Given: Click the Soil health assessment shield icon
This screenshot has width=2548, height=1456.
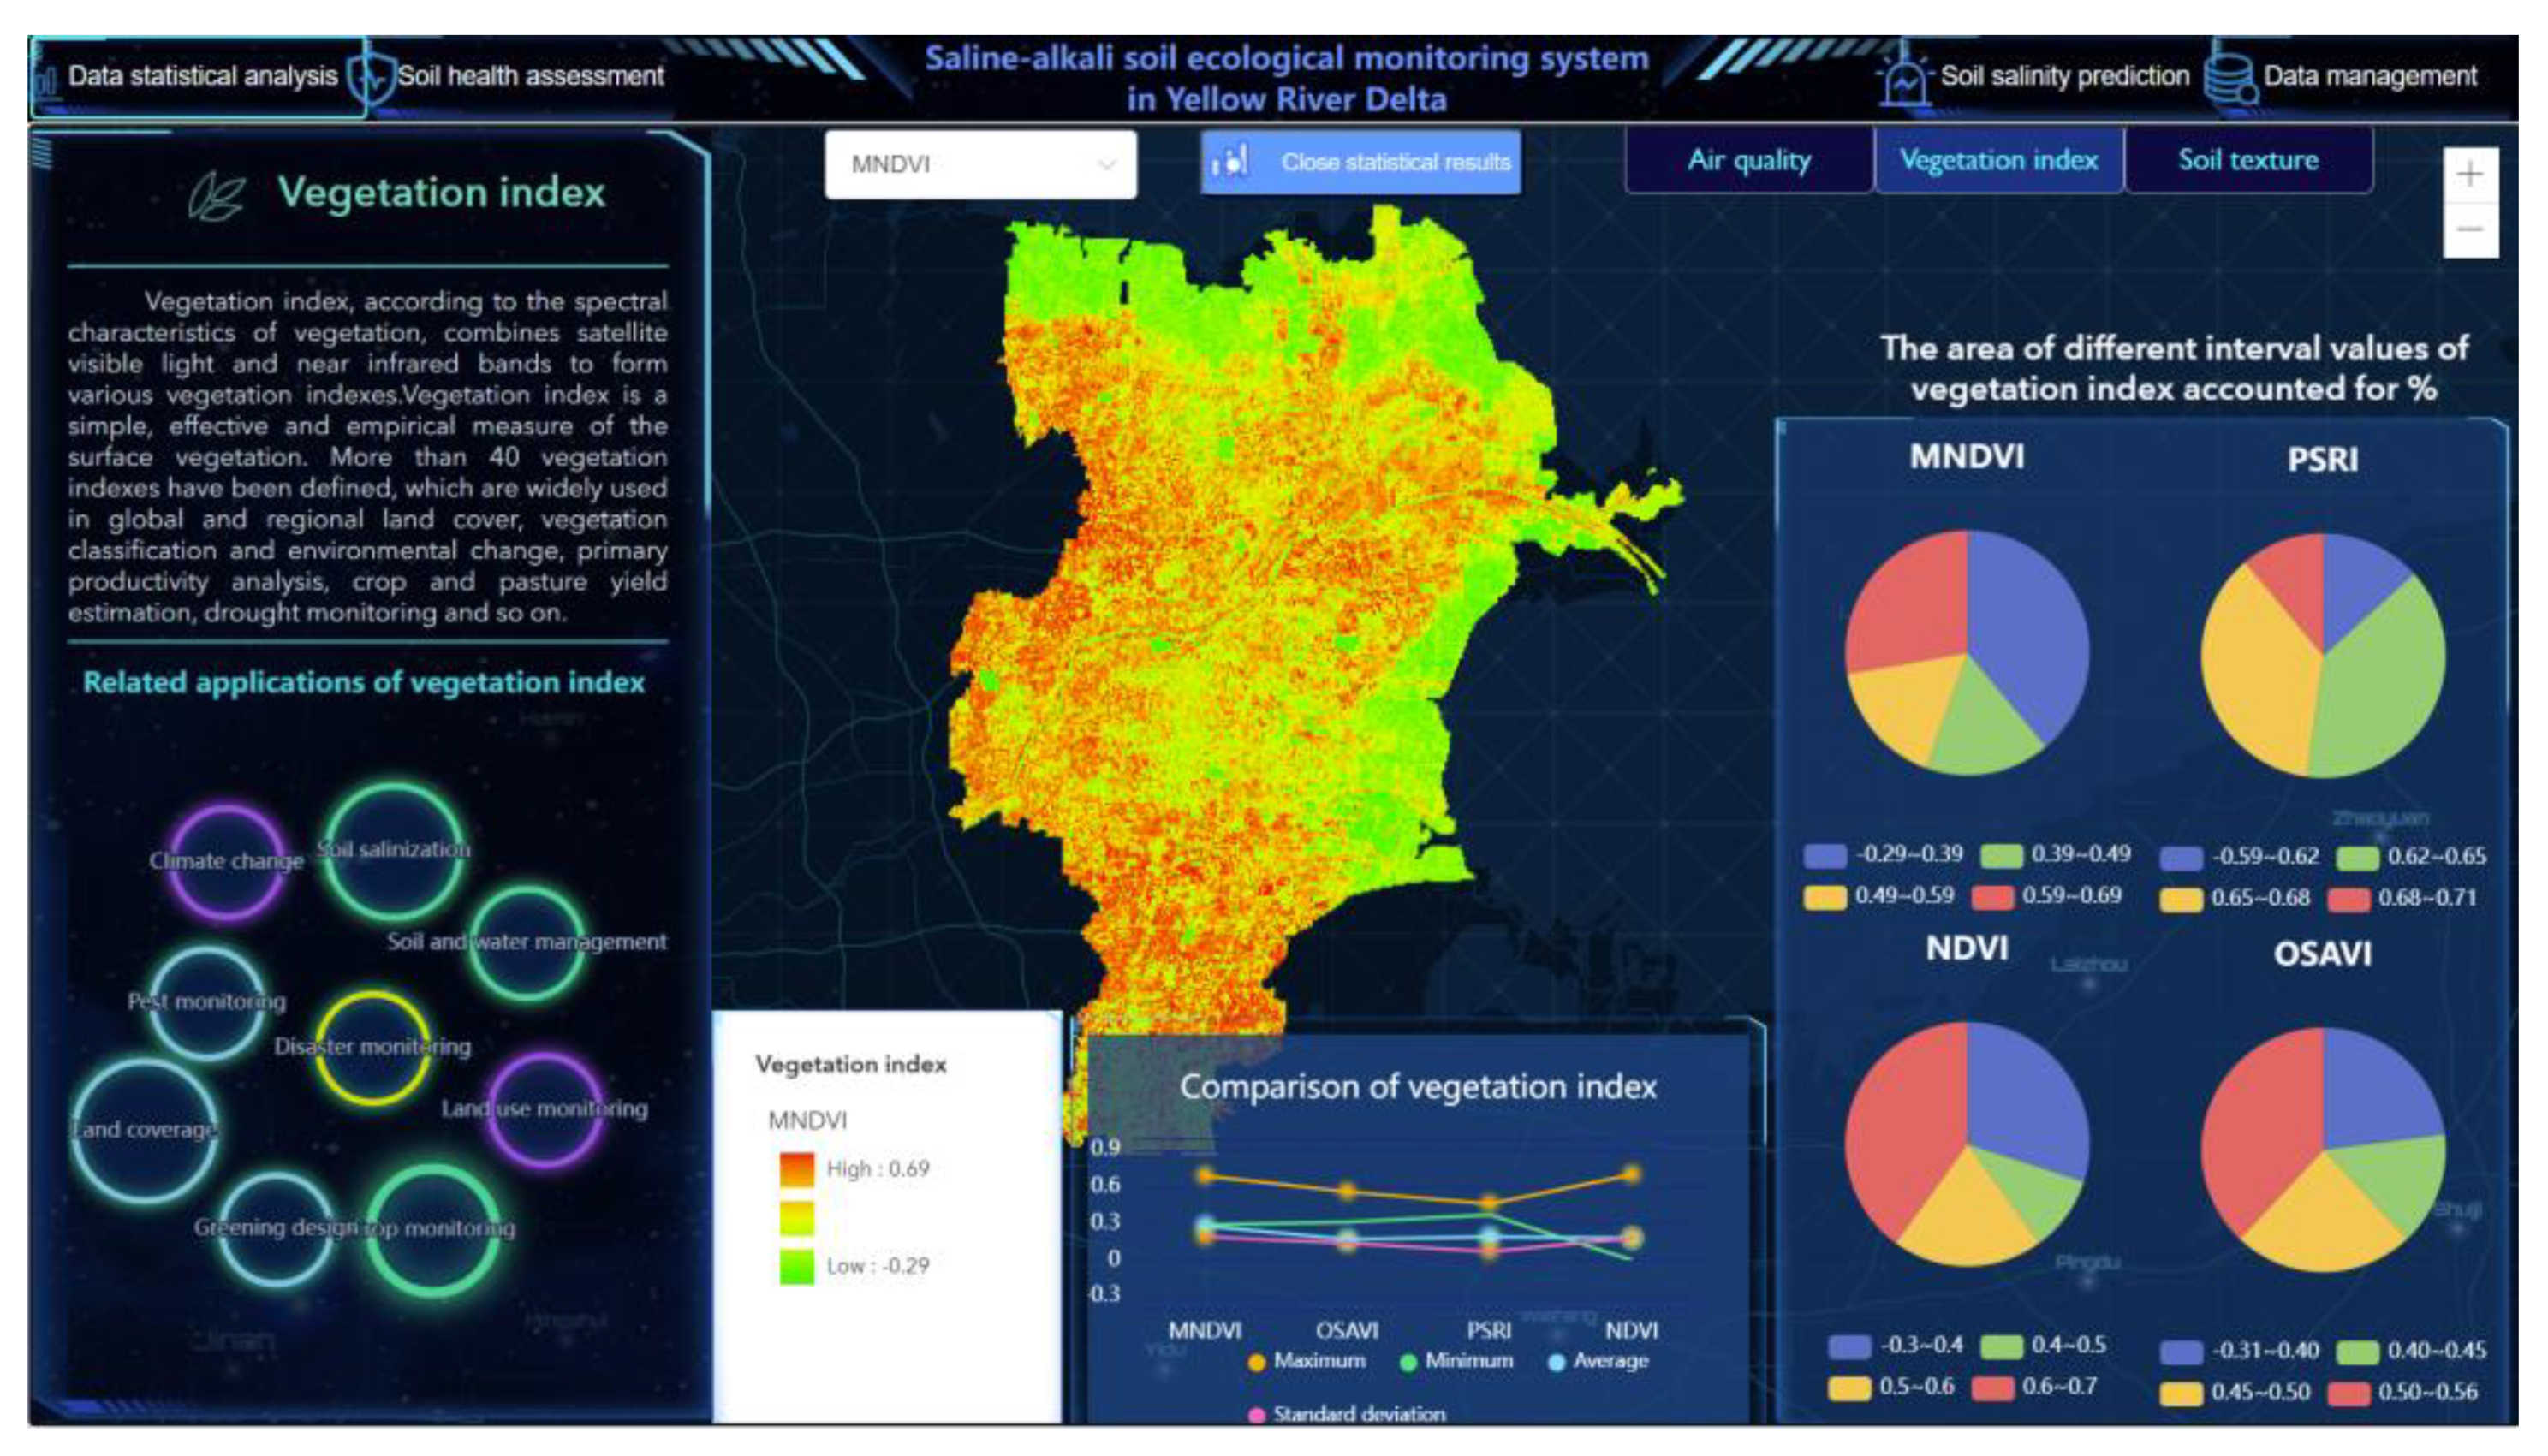Looking at the screenshot, I should coord(372,77).
